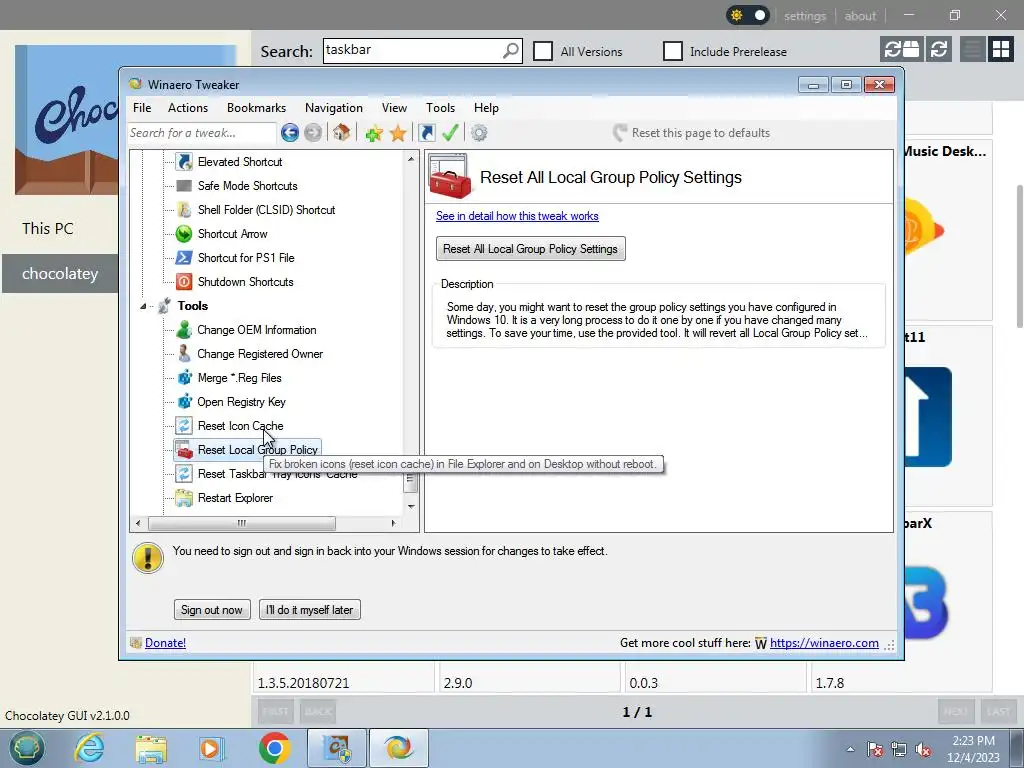
Task: Open 'See in detail how this tweak works' link
Action: [x=517, y=216]
